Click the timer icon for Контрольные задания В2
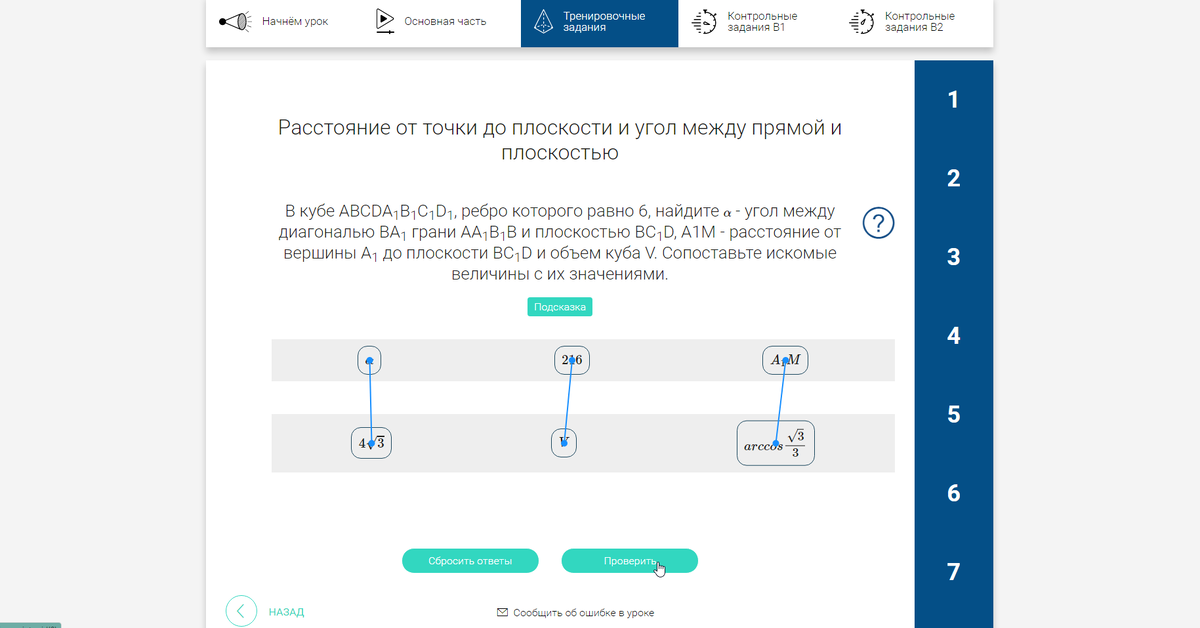 (861, 22)
